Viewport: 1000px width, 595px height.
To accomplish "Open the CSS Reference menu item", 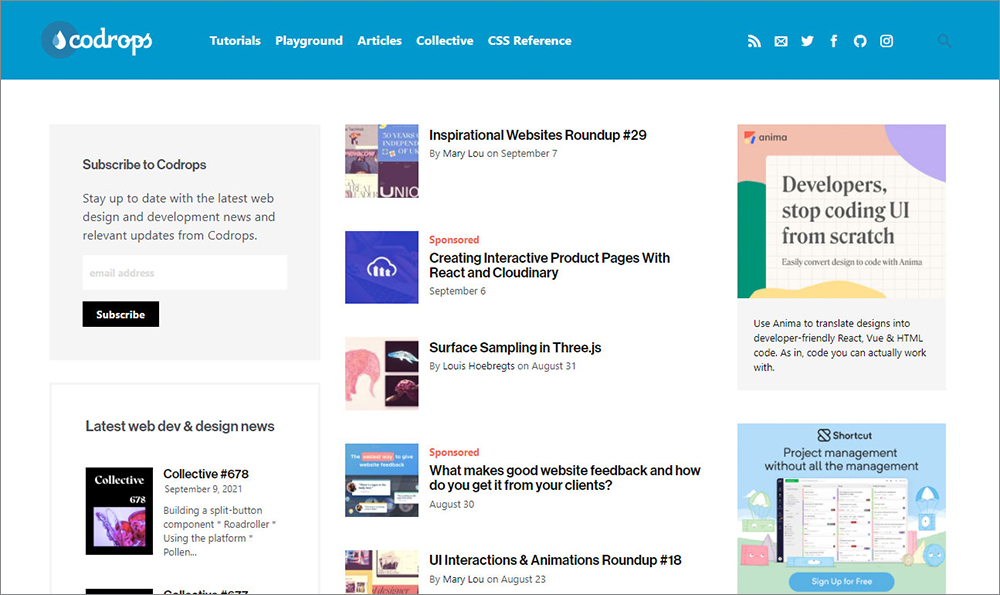I will pyautogui.click(x=529, y=40).
